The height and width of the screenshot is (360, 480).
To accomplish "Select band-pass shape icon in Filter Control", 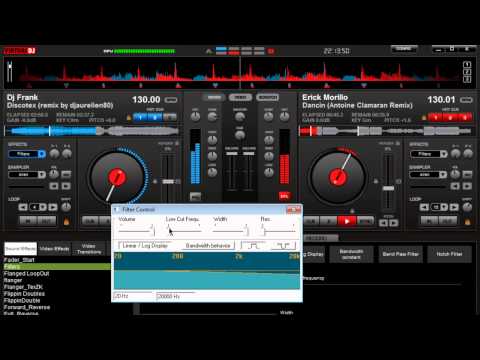I will (253, 246).
